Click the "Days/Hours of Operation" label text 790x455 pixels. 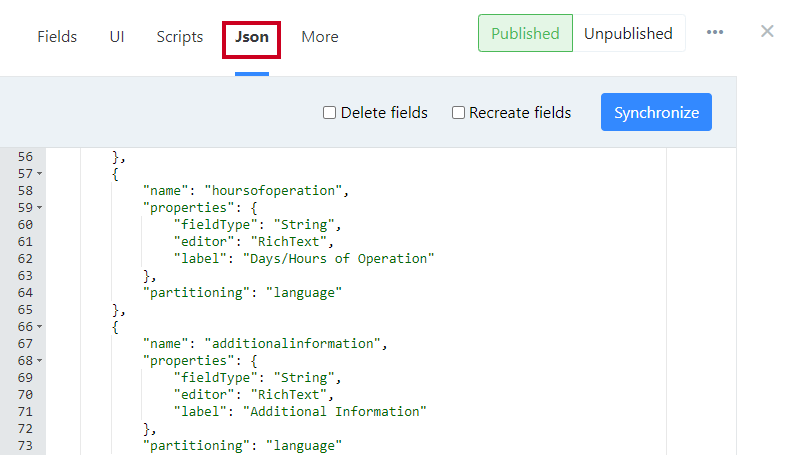[338, 258]
